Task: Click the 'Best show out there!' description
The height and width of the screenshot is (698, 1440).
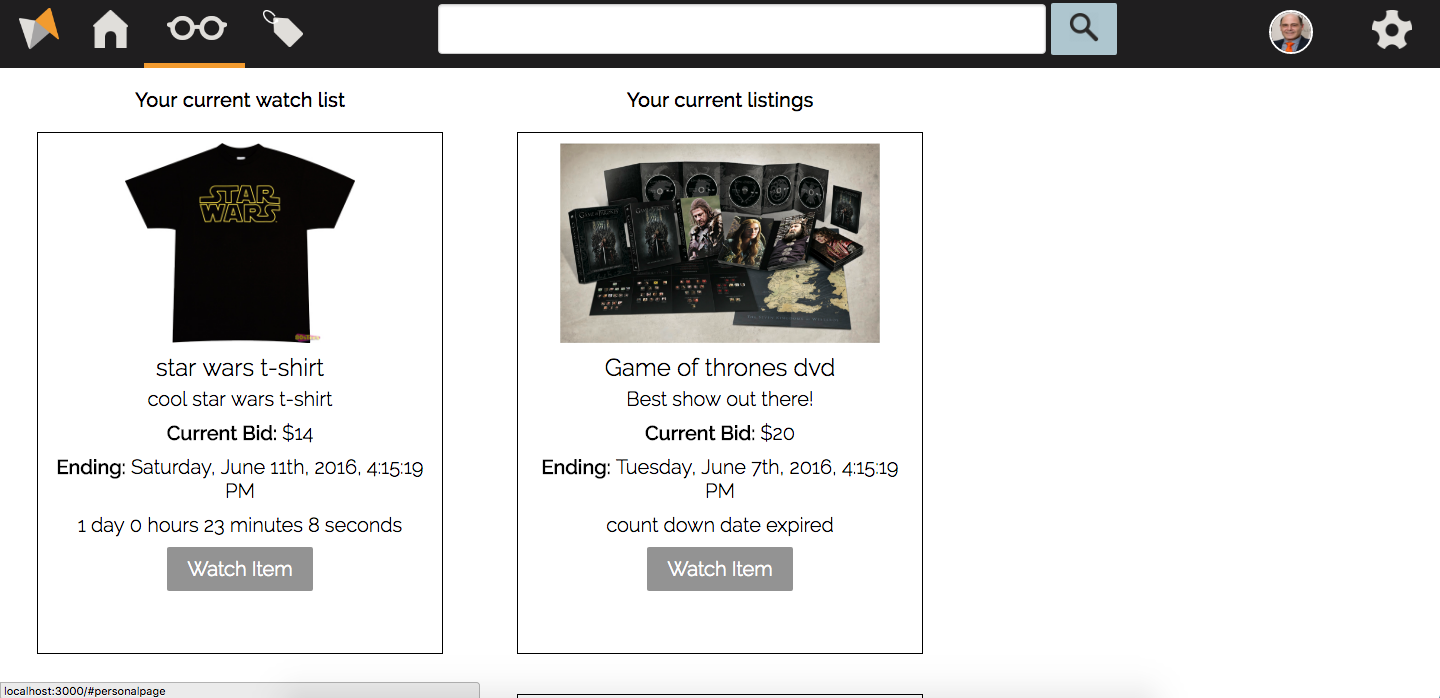Action: [x=720, y=399]
